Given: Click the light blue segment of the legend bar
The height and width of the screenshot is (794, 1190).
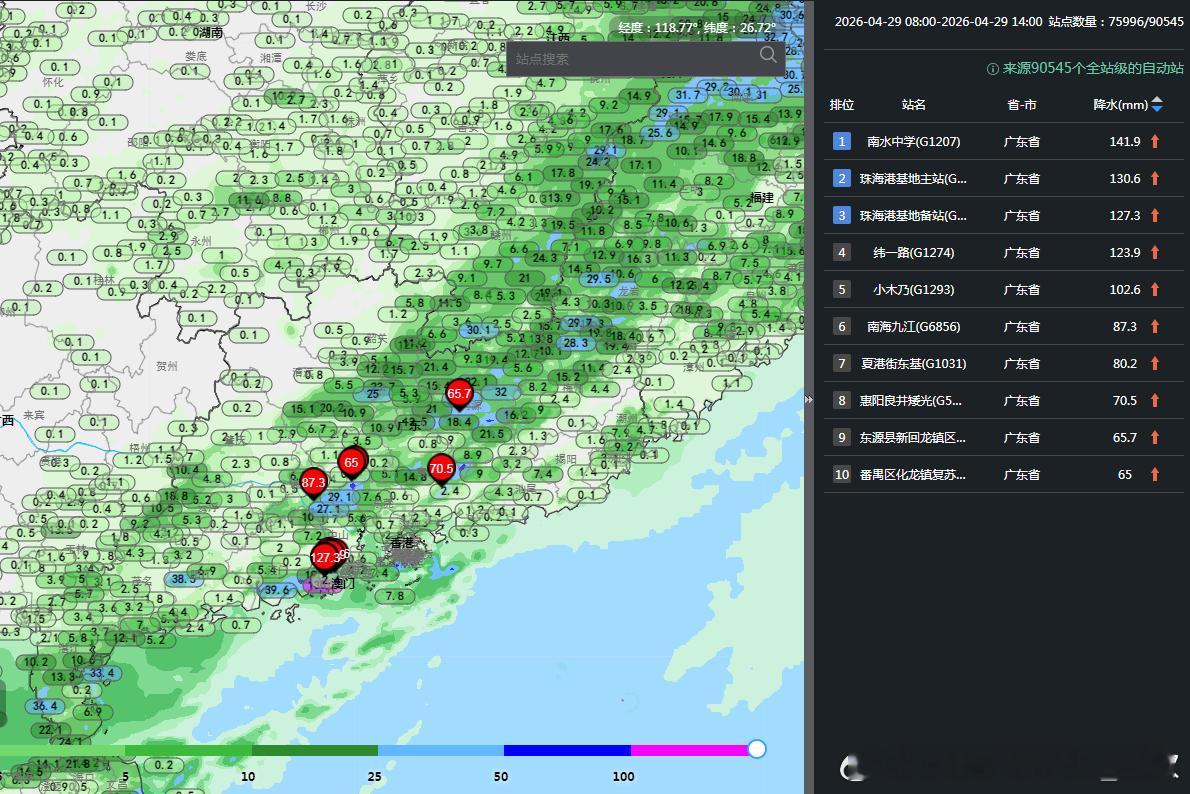Looking at the screenshot, I should pyautogui.click(x=441, y=750).
